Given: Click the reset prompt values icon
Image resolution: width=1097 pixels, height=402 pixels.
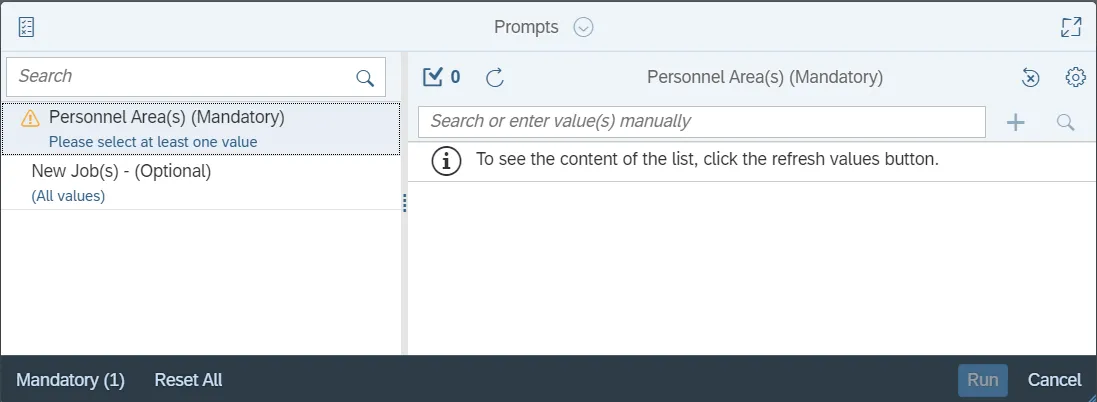Looking at the screenshot, I should tap(1031, 77).
